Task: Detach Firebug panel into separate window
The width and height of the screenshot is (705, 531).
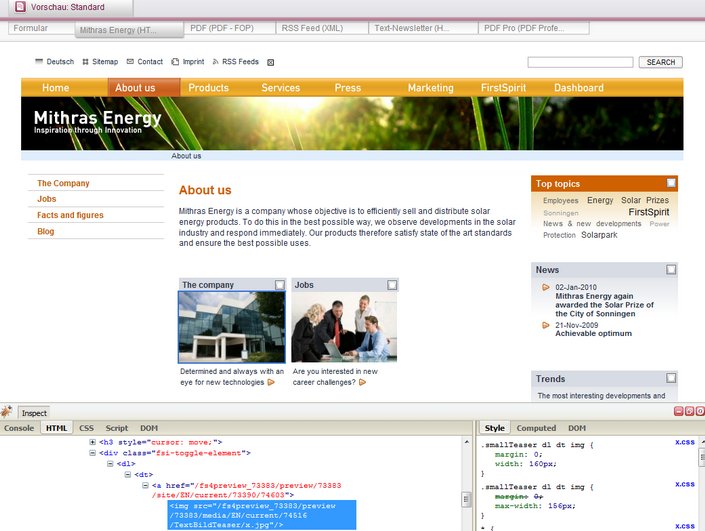Action: (x=689, y=411)
